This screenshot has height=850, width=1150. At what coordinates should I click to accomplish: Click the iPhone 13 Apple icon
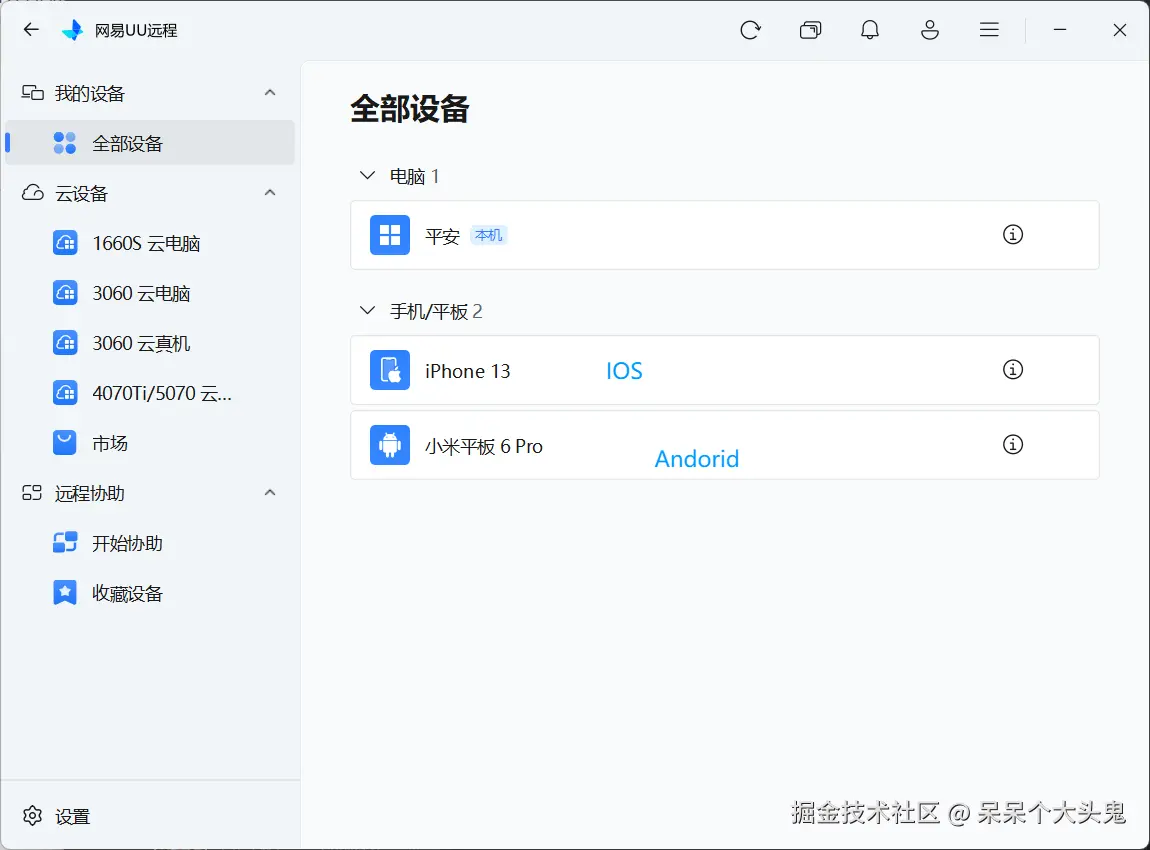tap(389, 370)
